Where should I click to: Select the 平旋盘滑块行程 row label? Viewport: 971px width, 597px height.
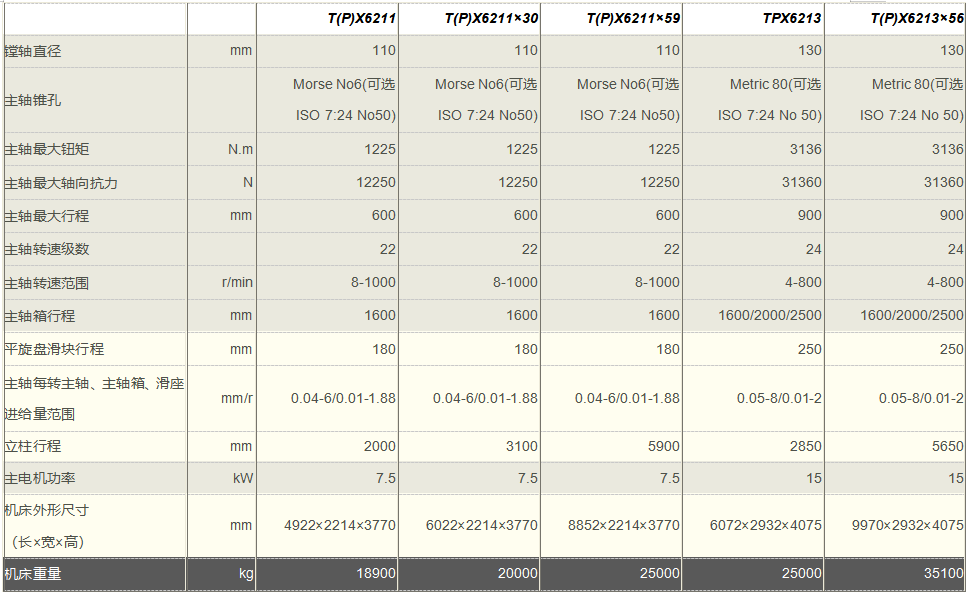click(54, 349)
